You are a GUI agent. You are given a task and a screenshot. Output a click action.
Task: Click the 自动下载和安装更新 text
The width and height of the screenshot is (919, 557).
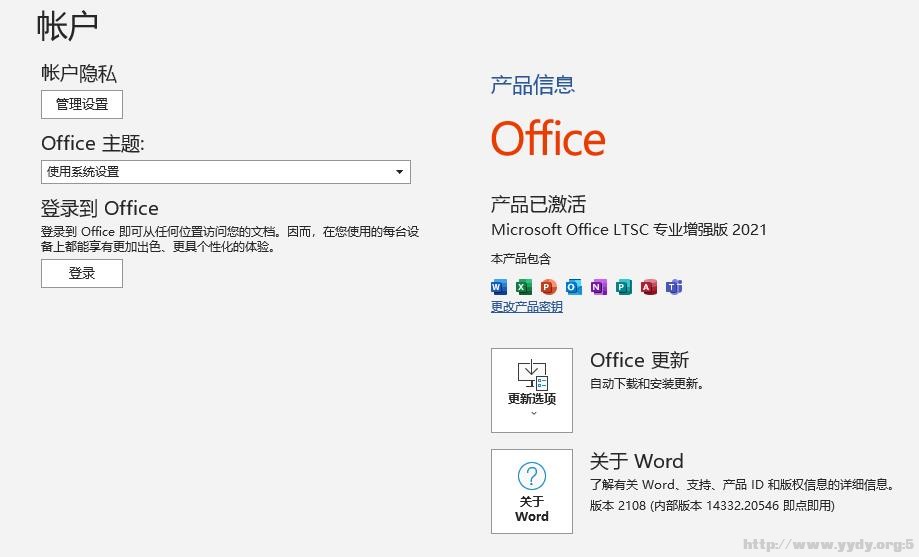point(647,384)
